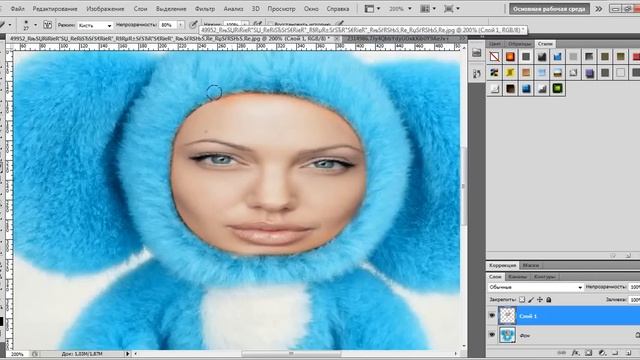
Task: Switch to the Каналы tab
Action: [x=518, y=277]
